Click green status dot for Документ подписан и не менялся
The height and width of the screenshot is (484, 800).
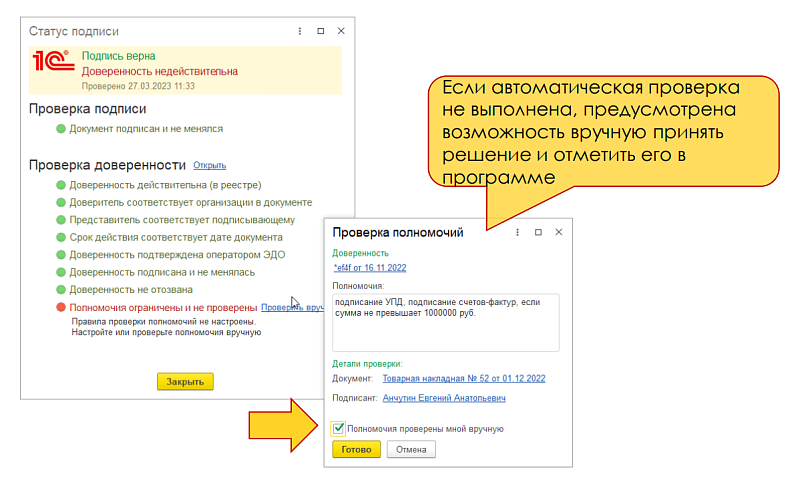click(61, 129)
